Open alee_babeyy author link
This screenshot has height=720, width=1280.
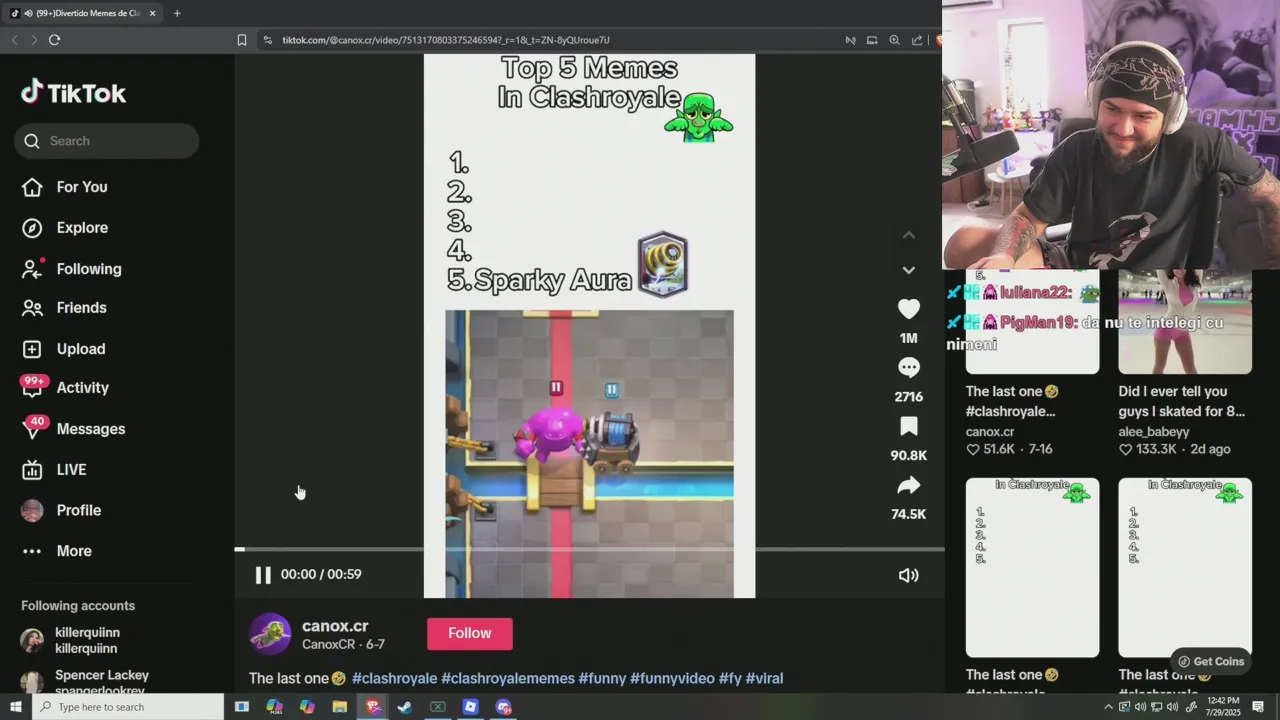tap(1153, 432)
